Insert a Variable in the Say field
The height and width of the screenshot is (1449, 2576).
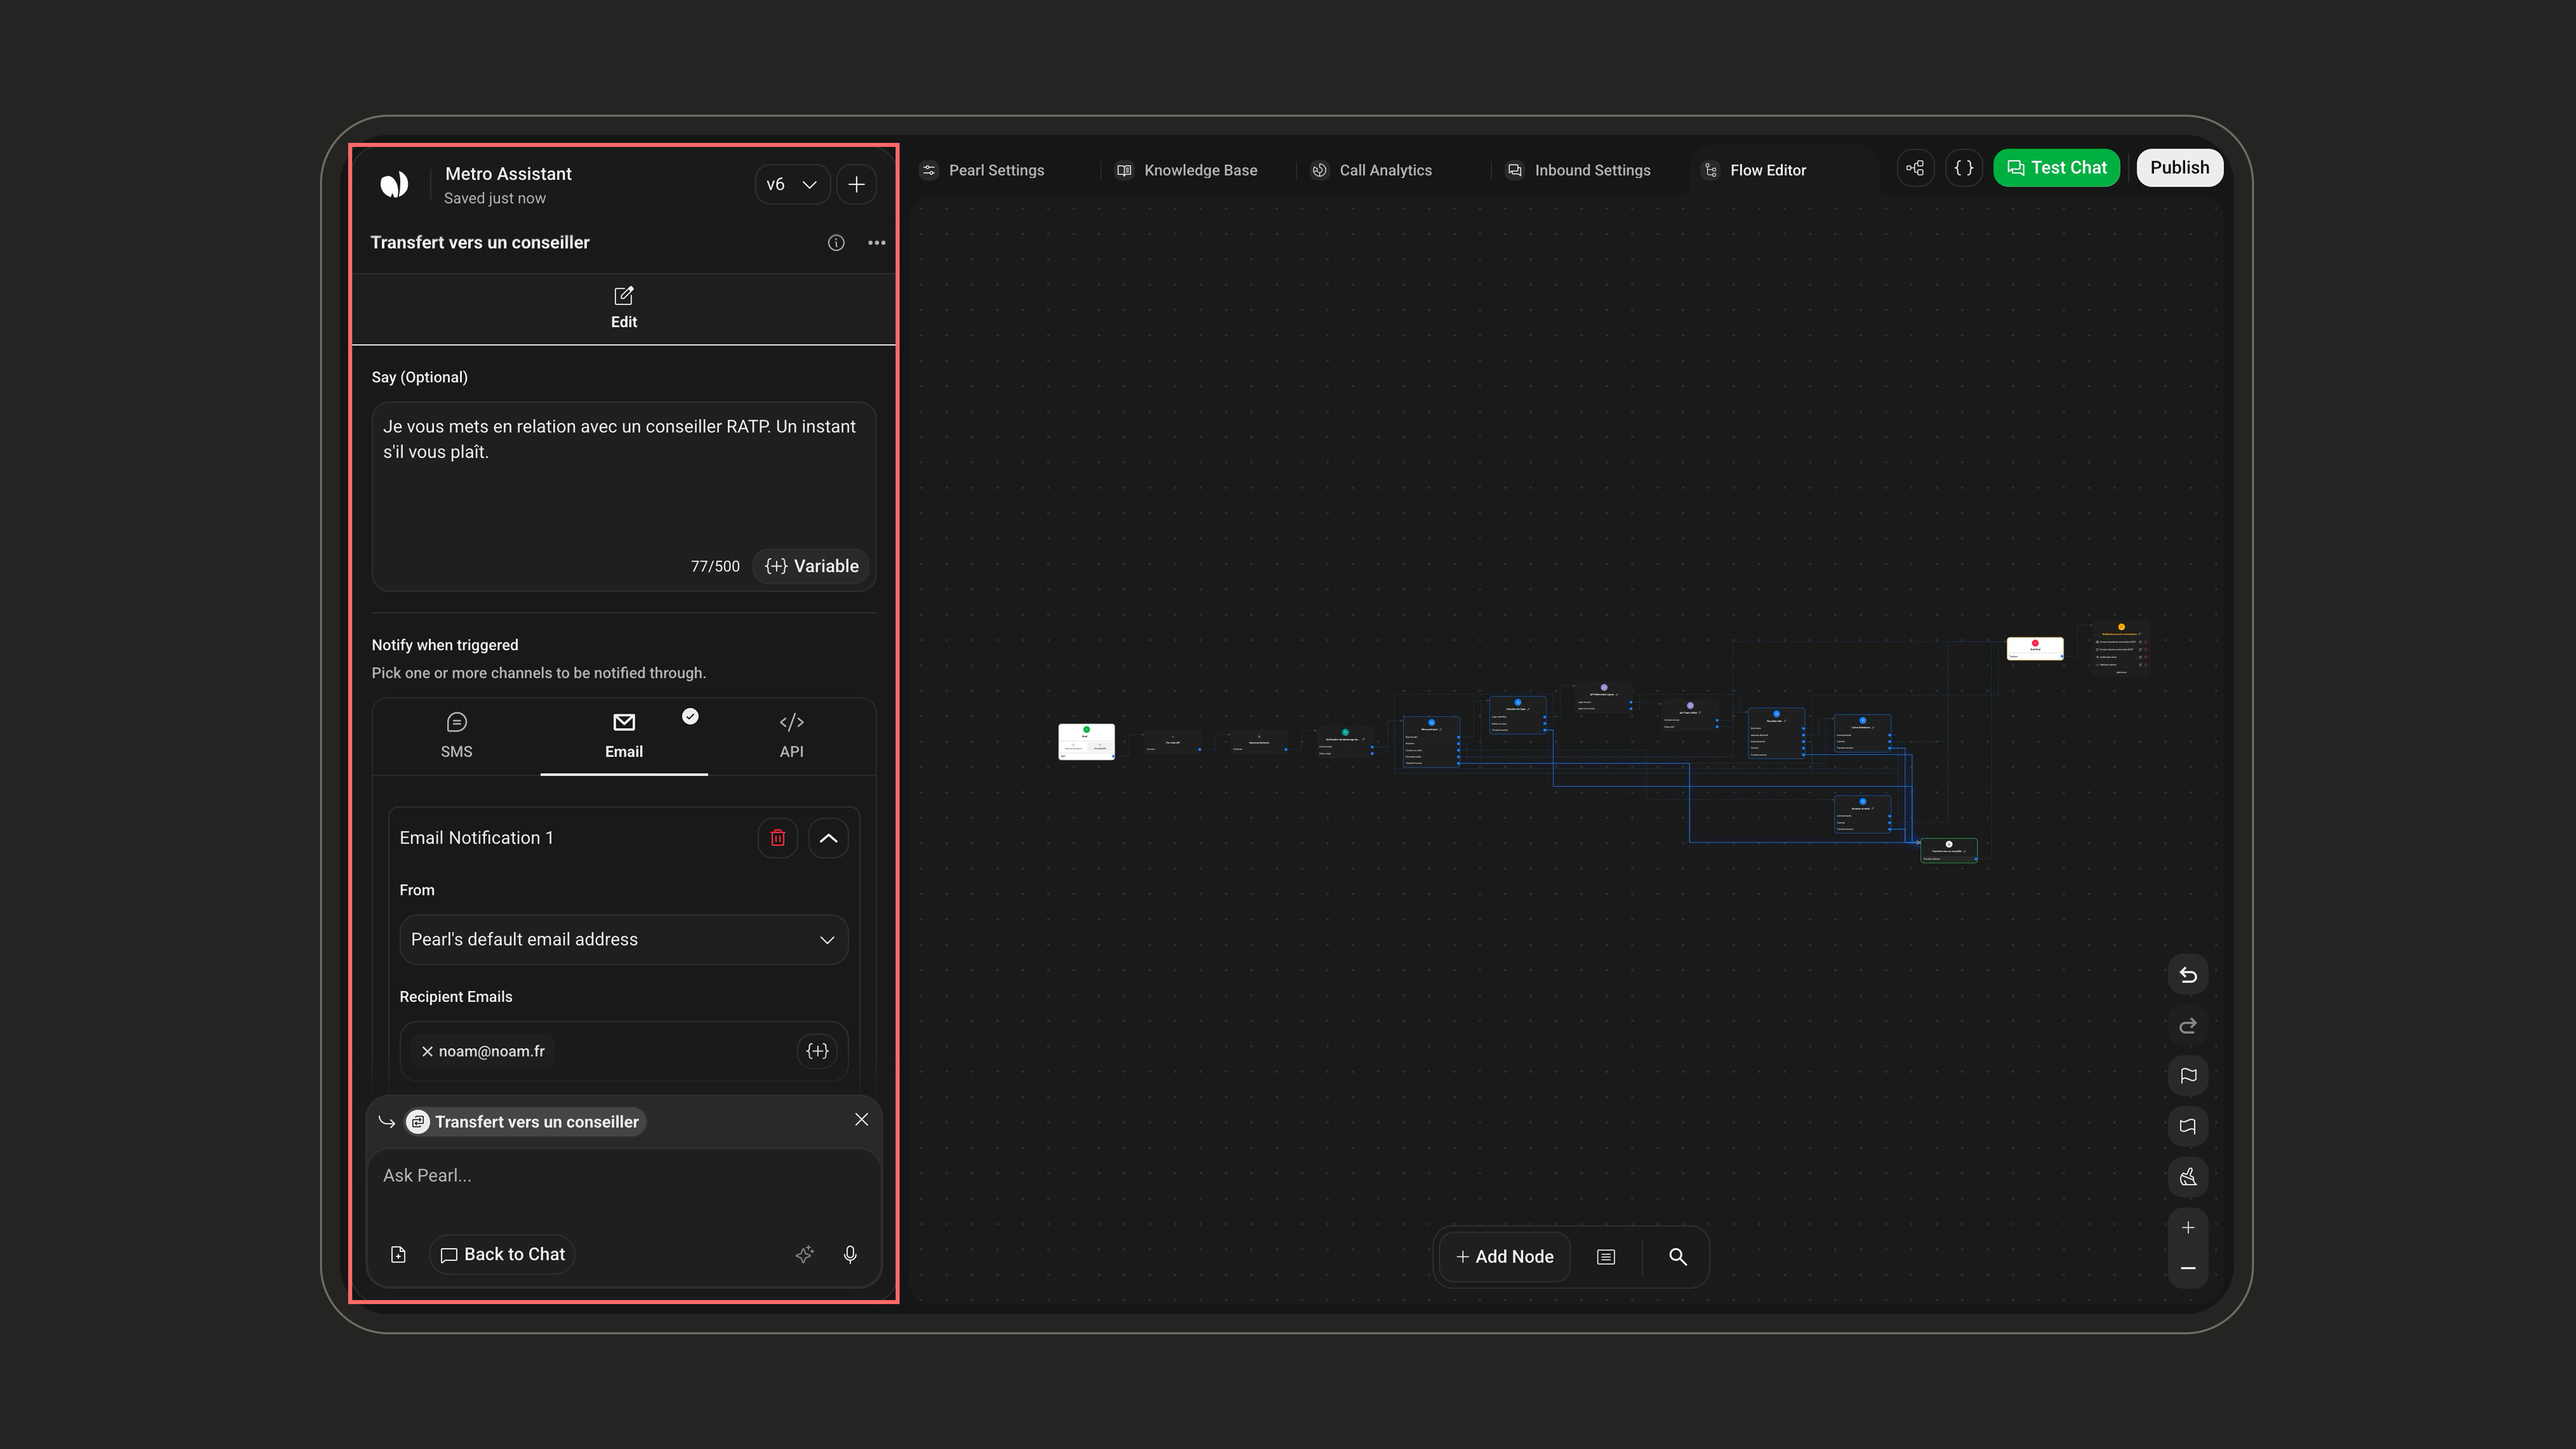click(811, 566)
